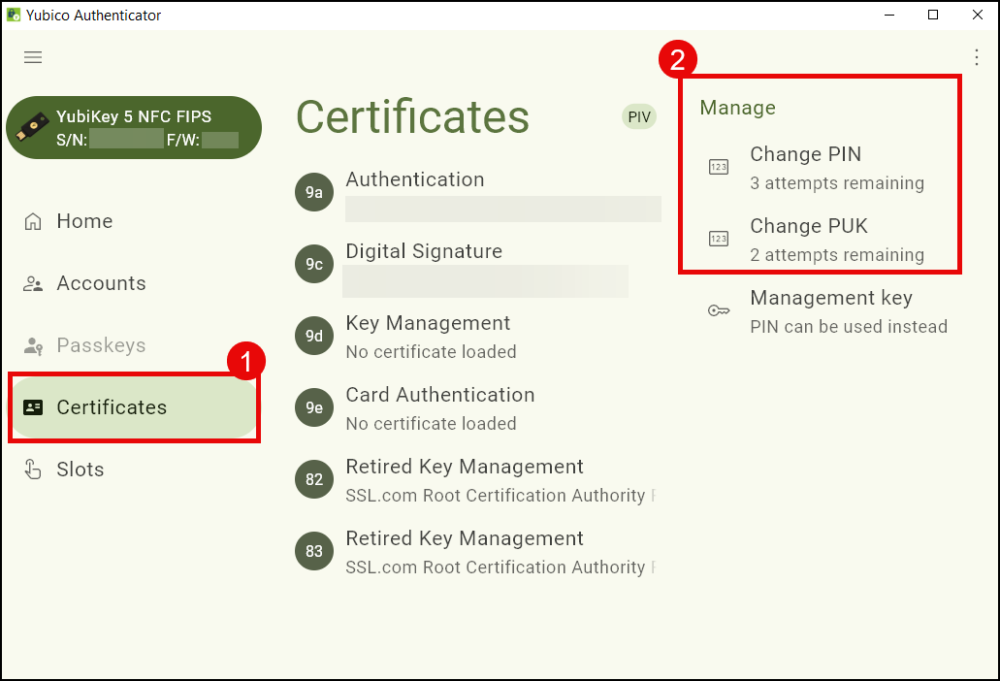Click the PIV badge chip
Screen dimensions: 1000x681
click(x=638, y=117)
